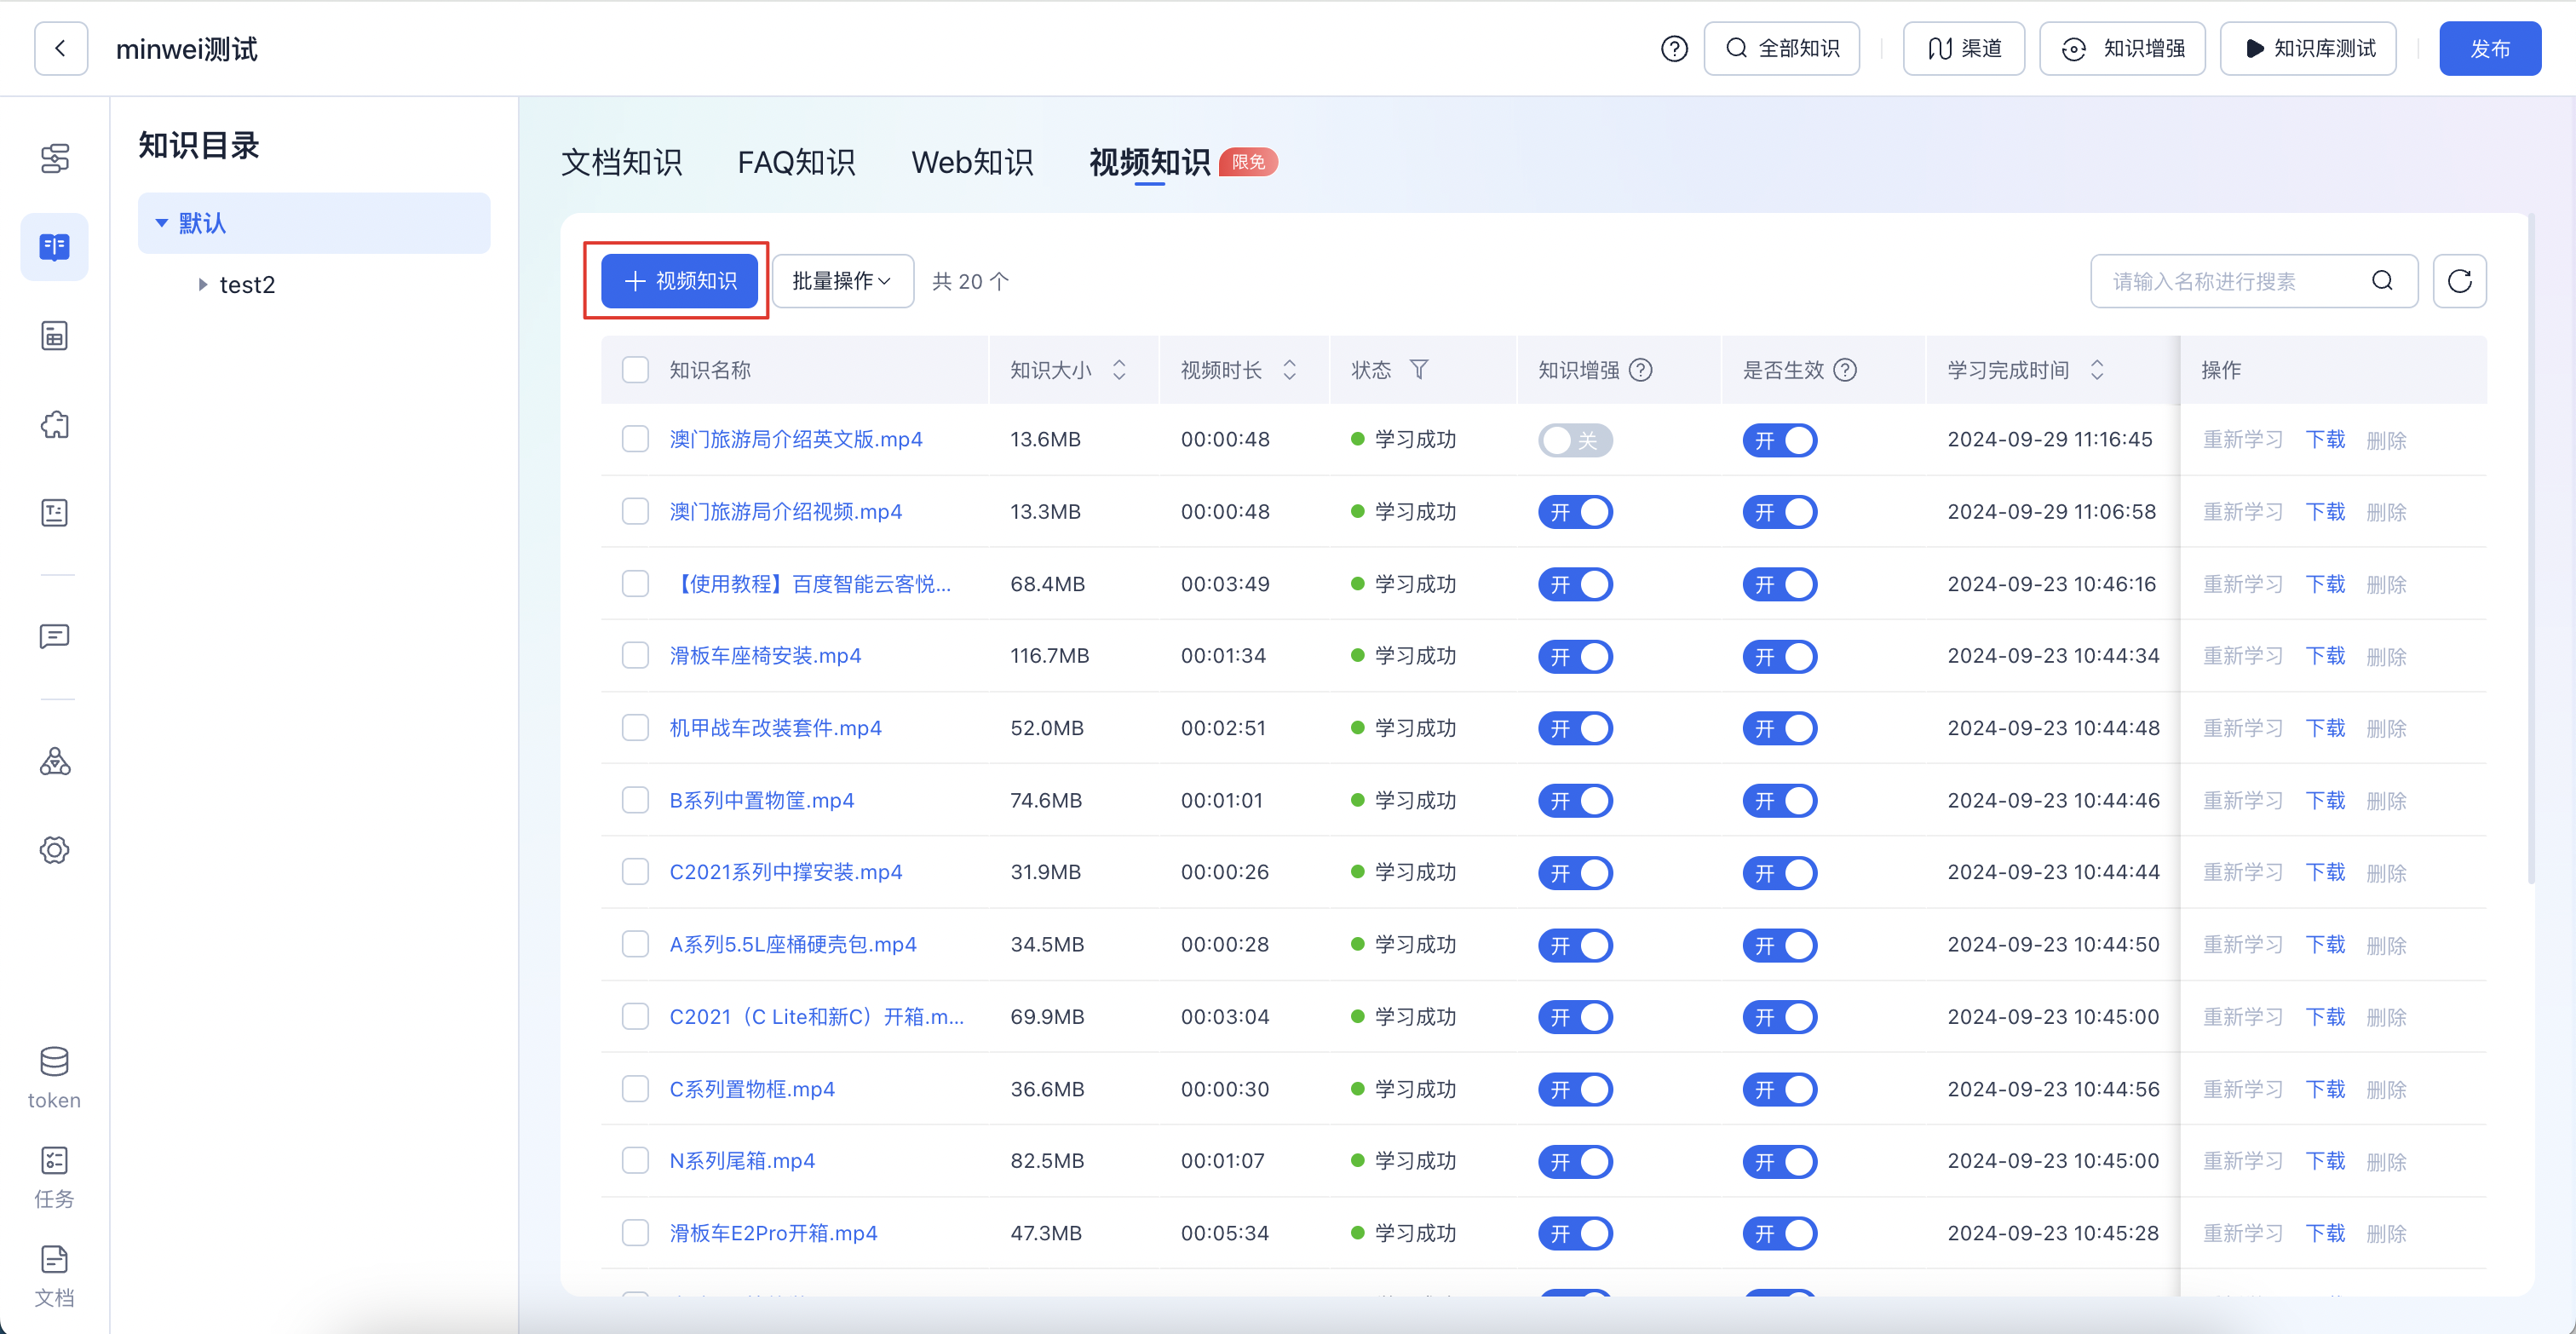The image size is (2576, 1334).
Task: Click the blue 发布 publish button
Action: point(2489,48)
